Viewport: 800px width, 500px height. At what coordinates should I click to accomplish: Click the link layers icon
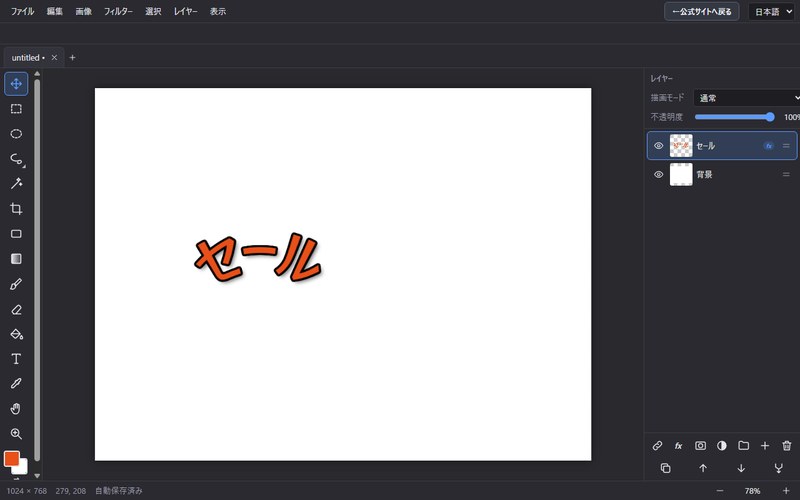click(657, 446)
